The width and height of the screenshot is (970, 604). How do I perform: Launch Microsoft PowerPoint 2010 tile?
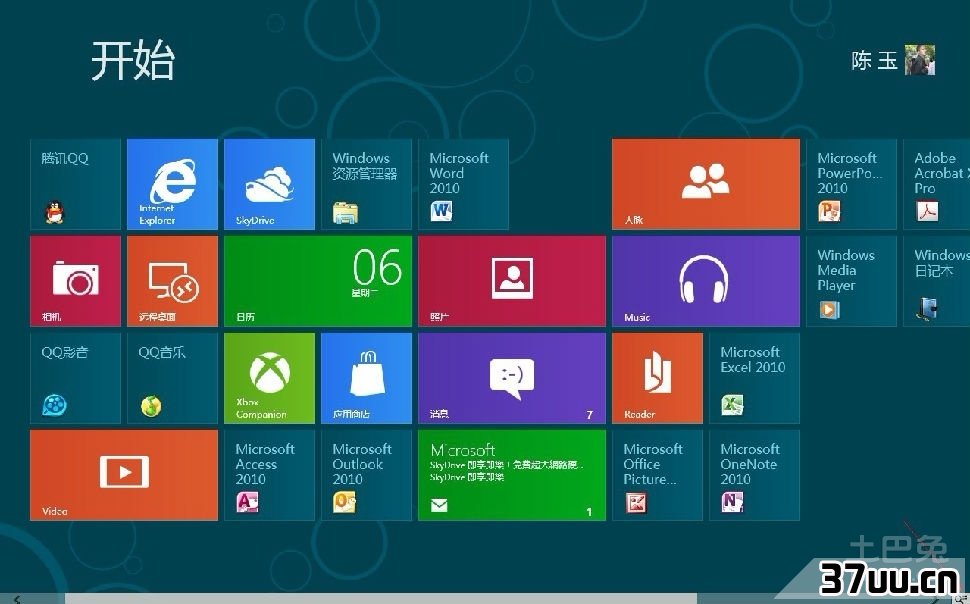tap(851, 184)
